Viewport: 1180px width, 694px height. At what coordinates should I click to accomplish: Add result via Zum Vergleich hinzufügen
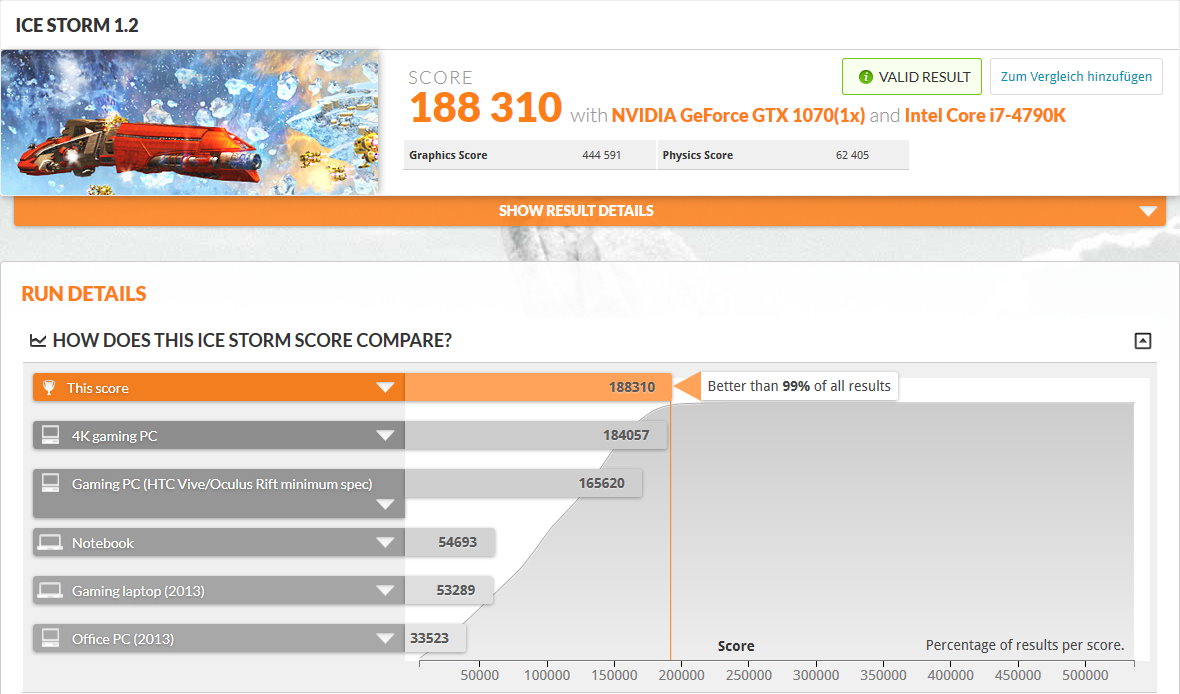pos(1076,76)
